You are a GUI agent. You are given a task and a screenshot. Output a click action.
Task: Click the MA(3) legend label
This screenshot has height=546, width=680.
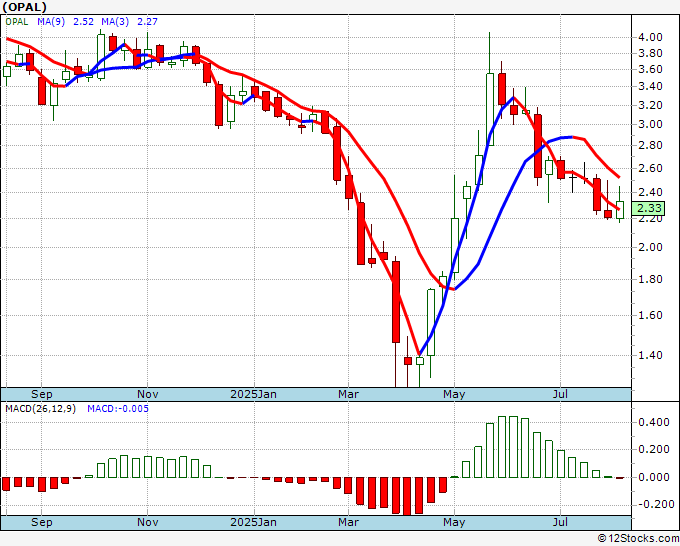click(115, 22)
